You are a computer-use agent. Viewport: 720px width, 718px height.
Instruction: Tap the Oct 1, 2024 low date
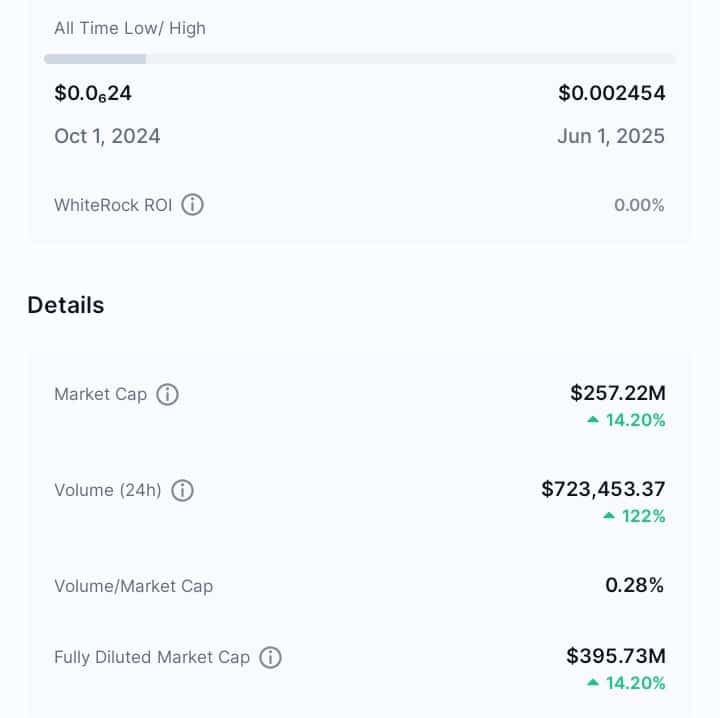tap(107, 136)
